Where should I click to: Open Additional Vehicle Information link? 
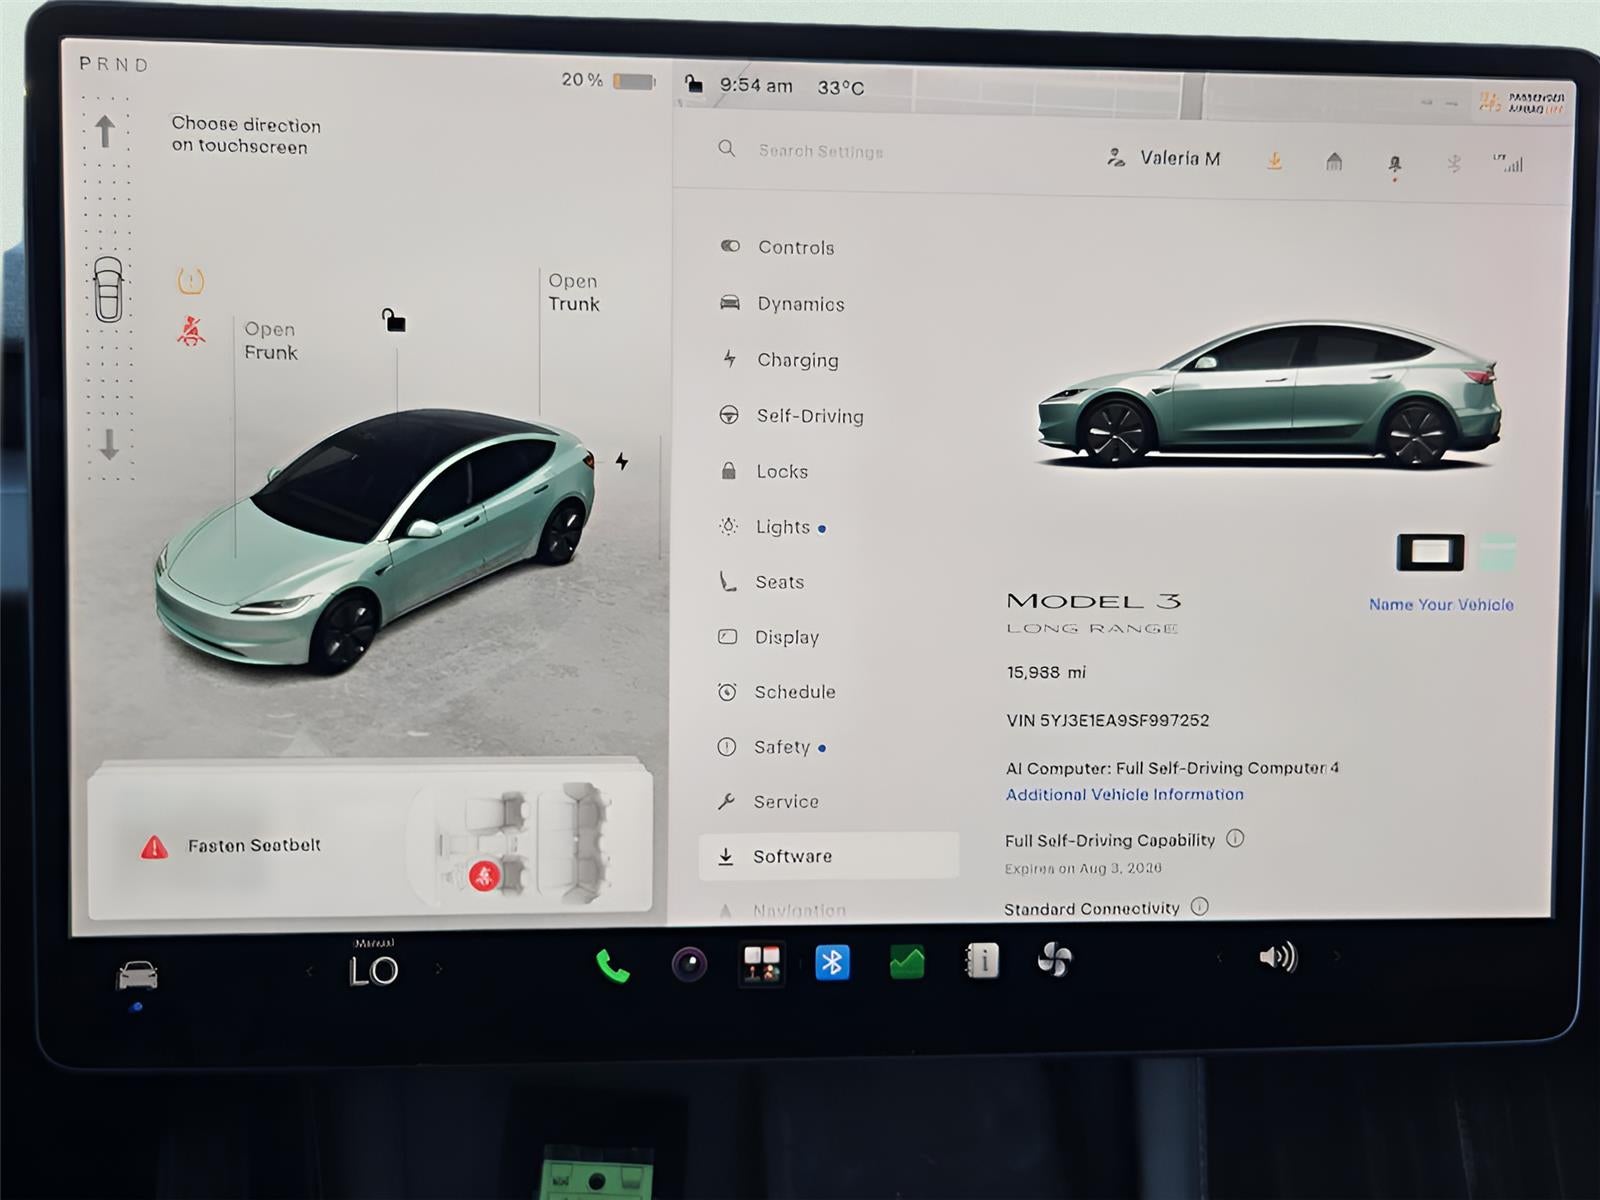click(x=1124, y=794)
